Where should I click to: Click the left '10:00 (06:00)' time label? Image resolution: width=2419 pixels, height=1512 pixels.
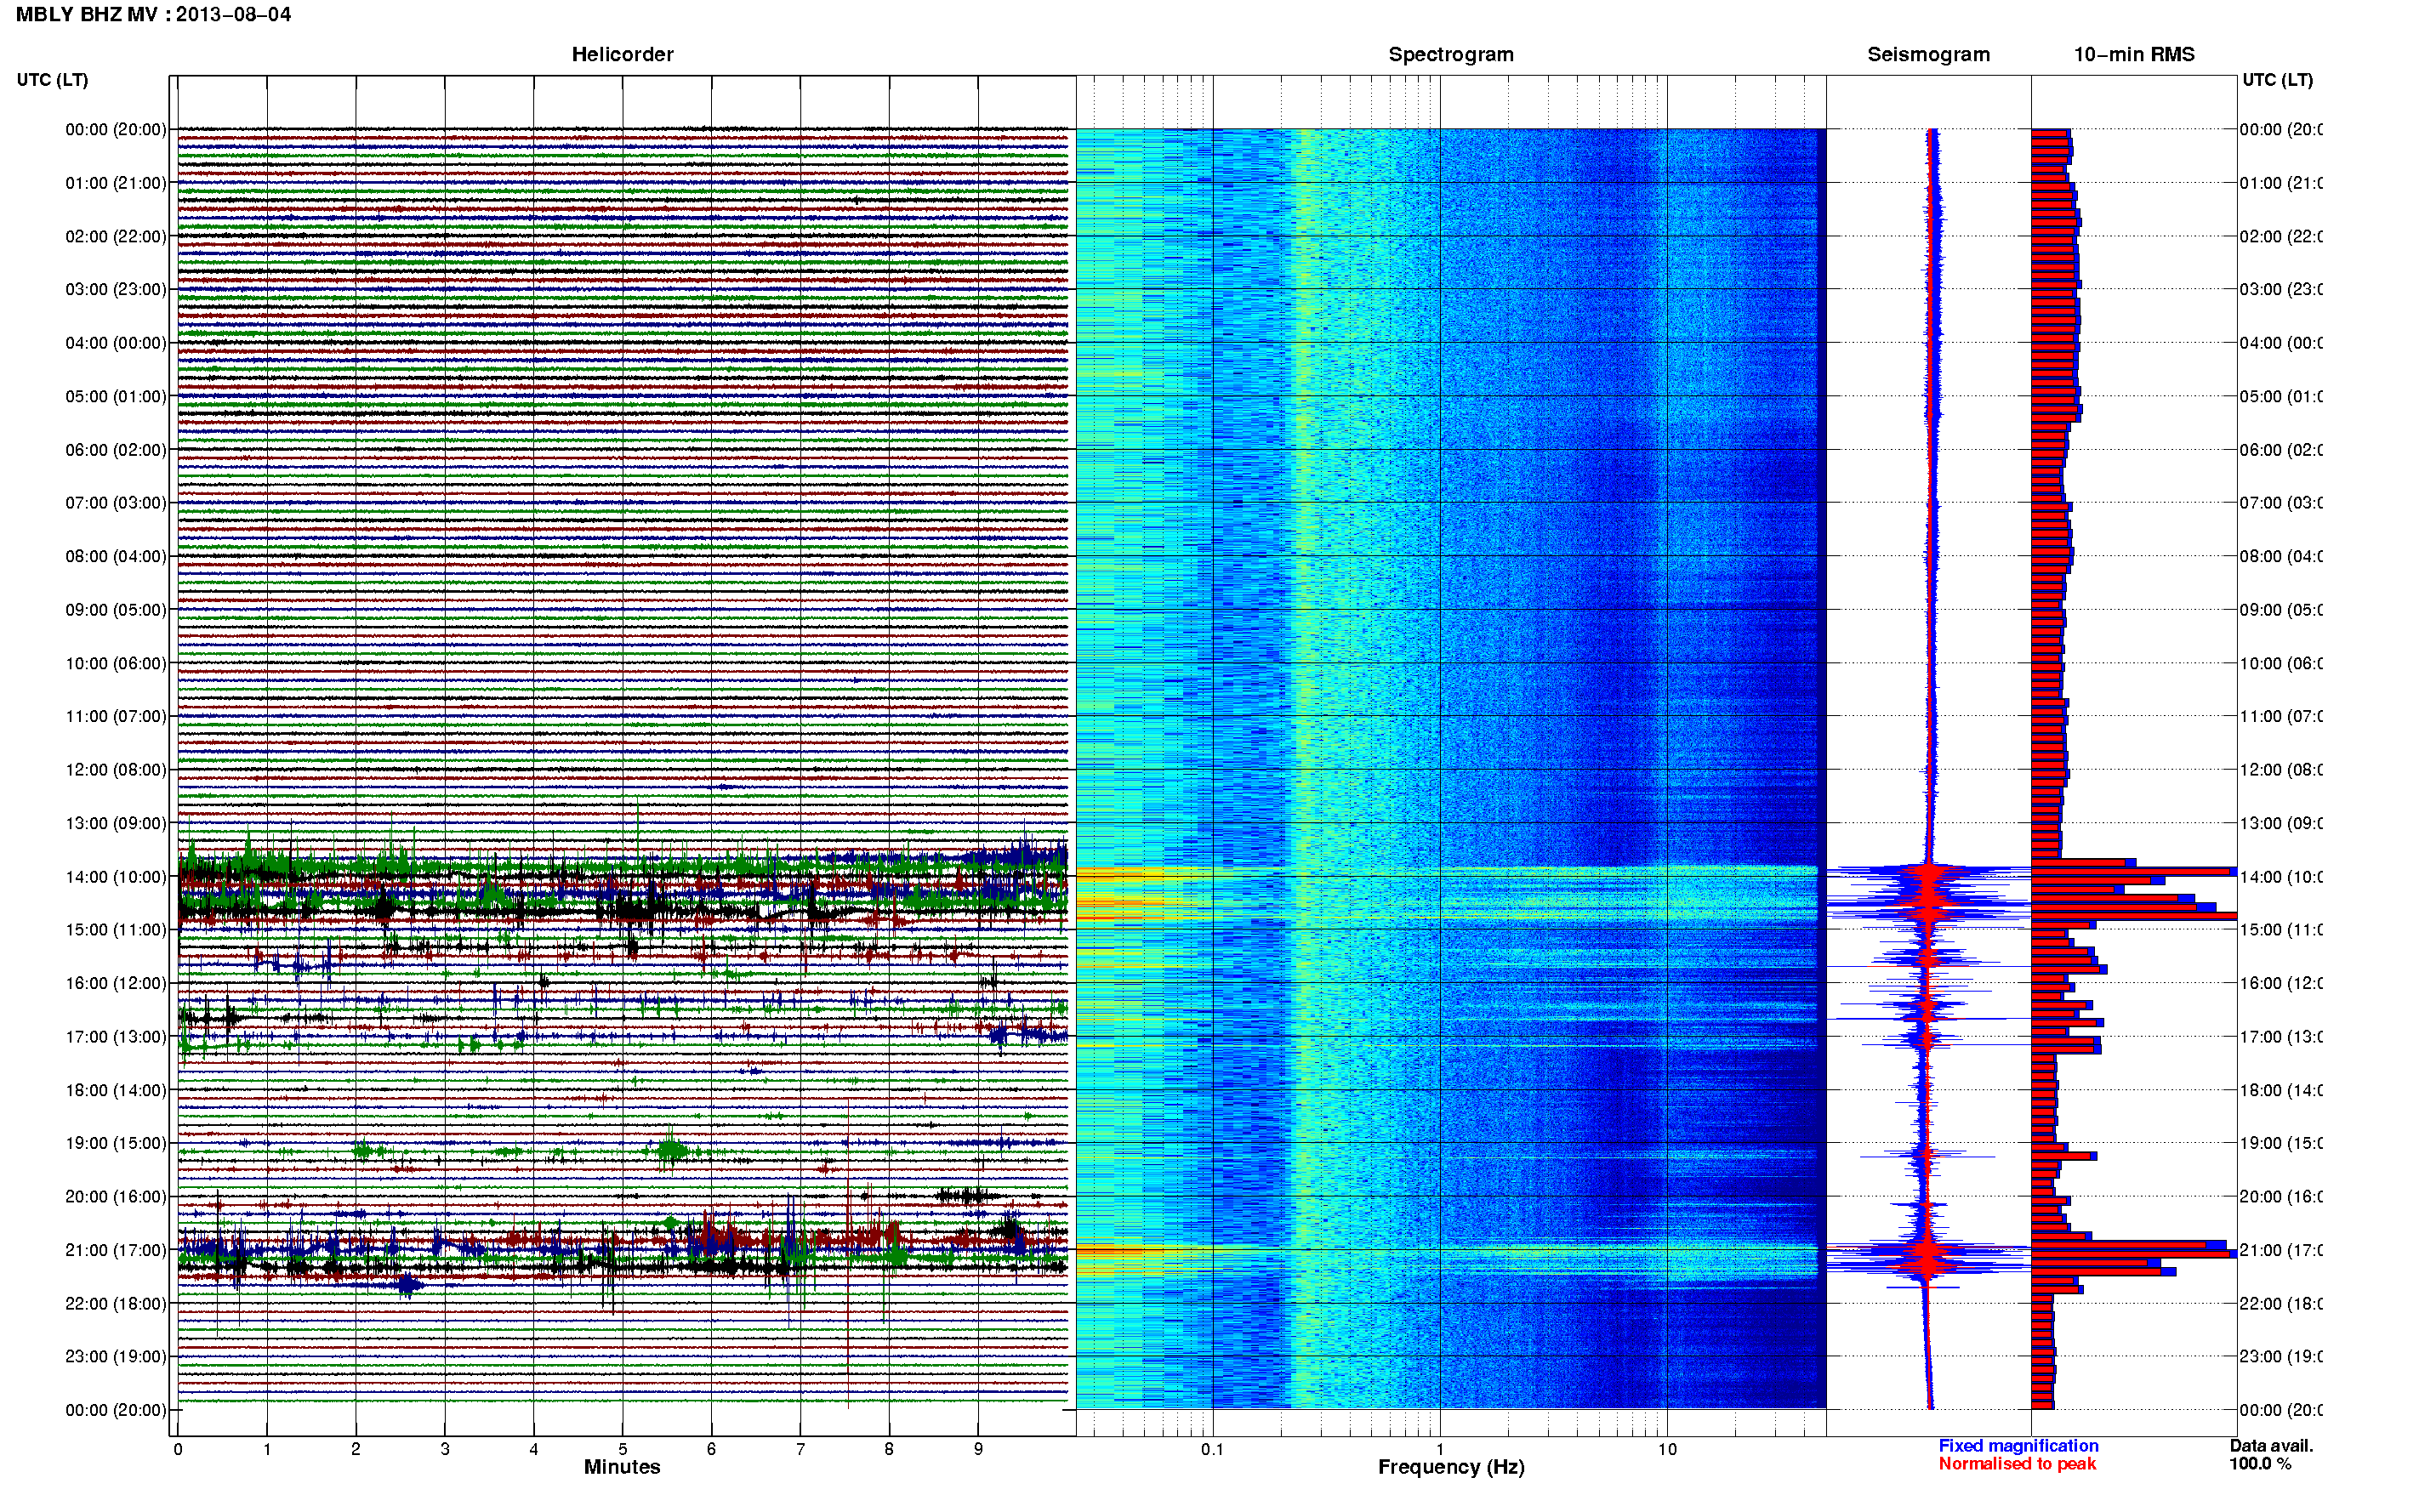pos(116,664)
